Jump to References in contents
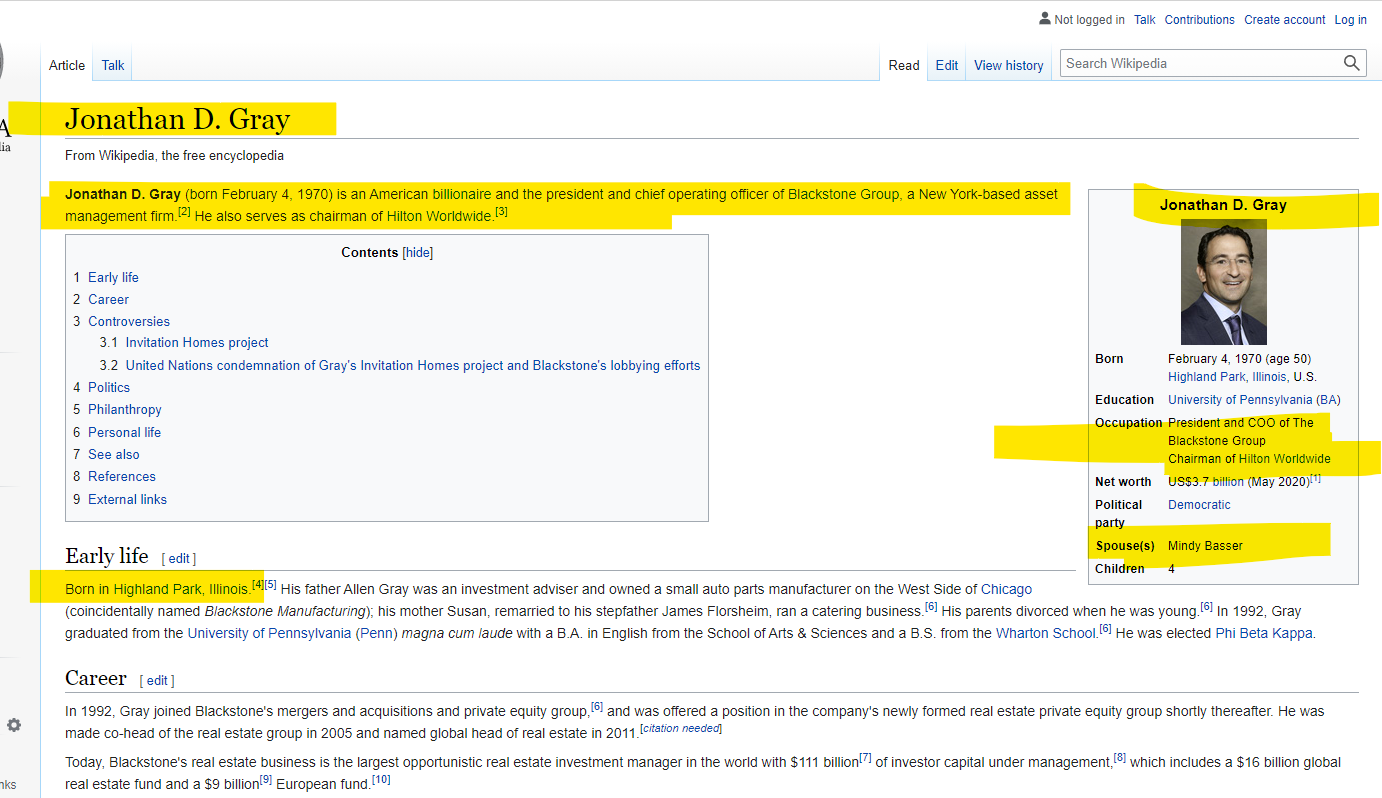 (x=122, y=476)
